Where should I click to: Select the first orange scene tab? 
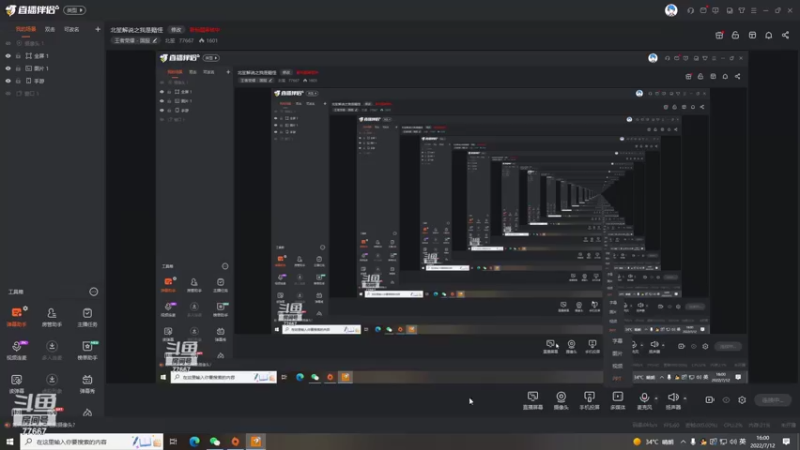26,29
